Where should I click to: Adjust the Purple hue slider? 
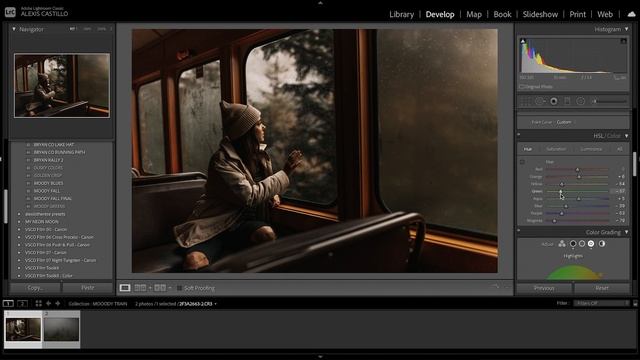(x=577, y=213)
